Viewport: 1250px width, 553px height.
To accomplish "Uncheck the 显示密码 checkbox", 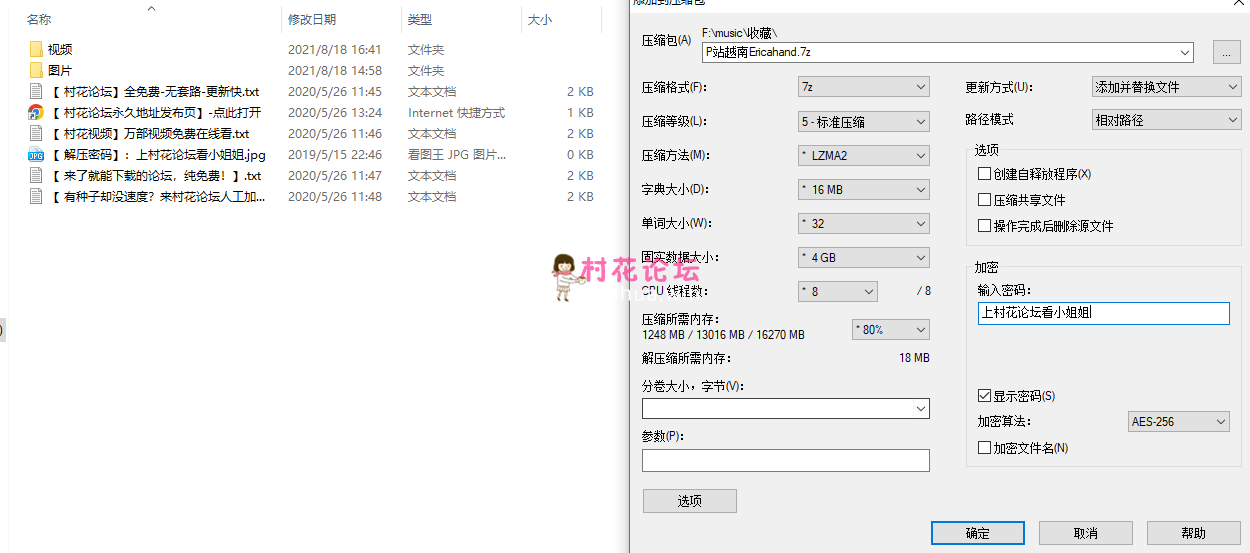I will (x=985, y=396).
